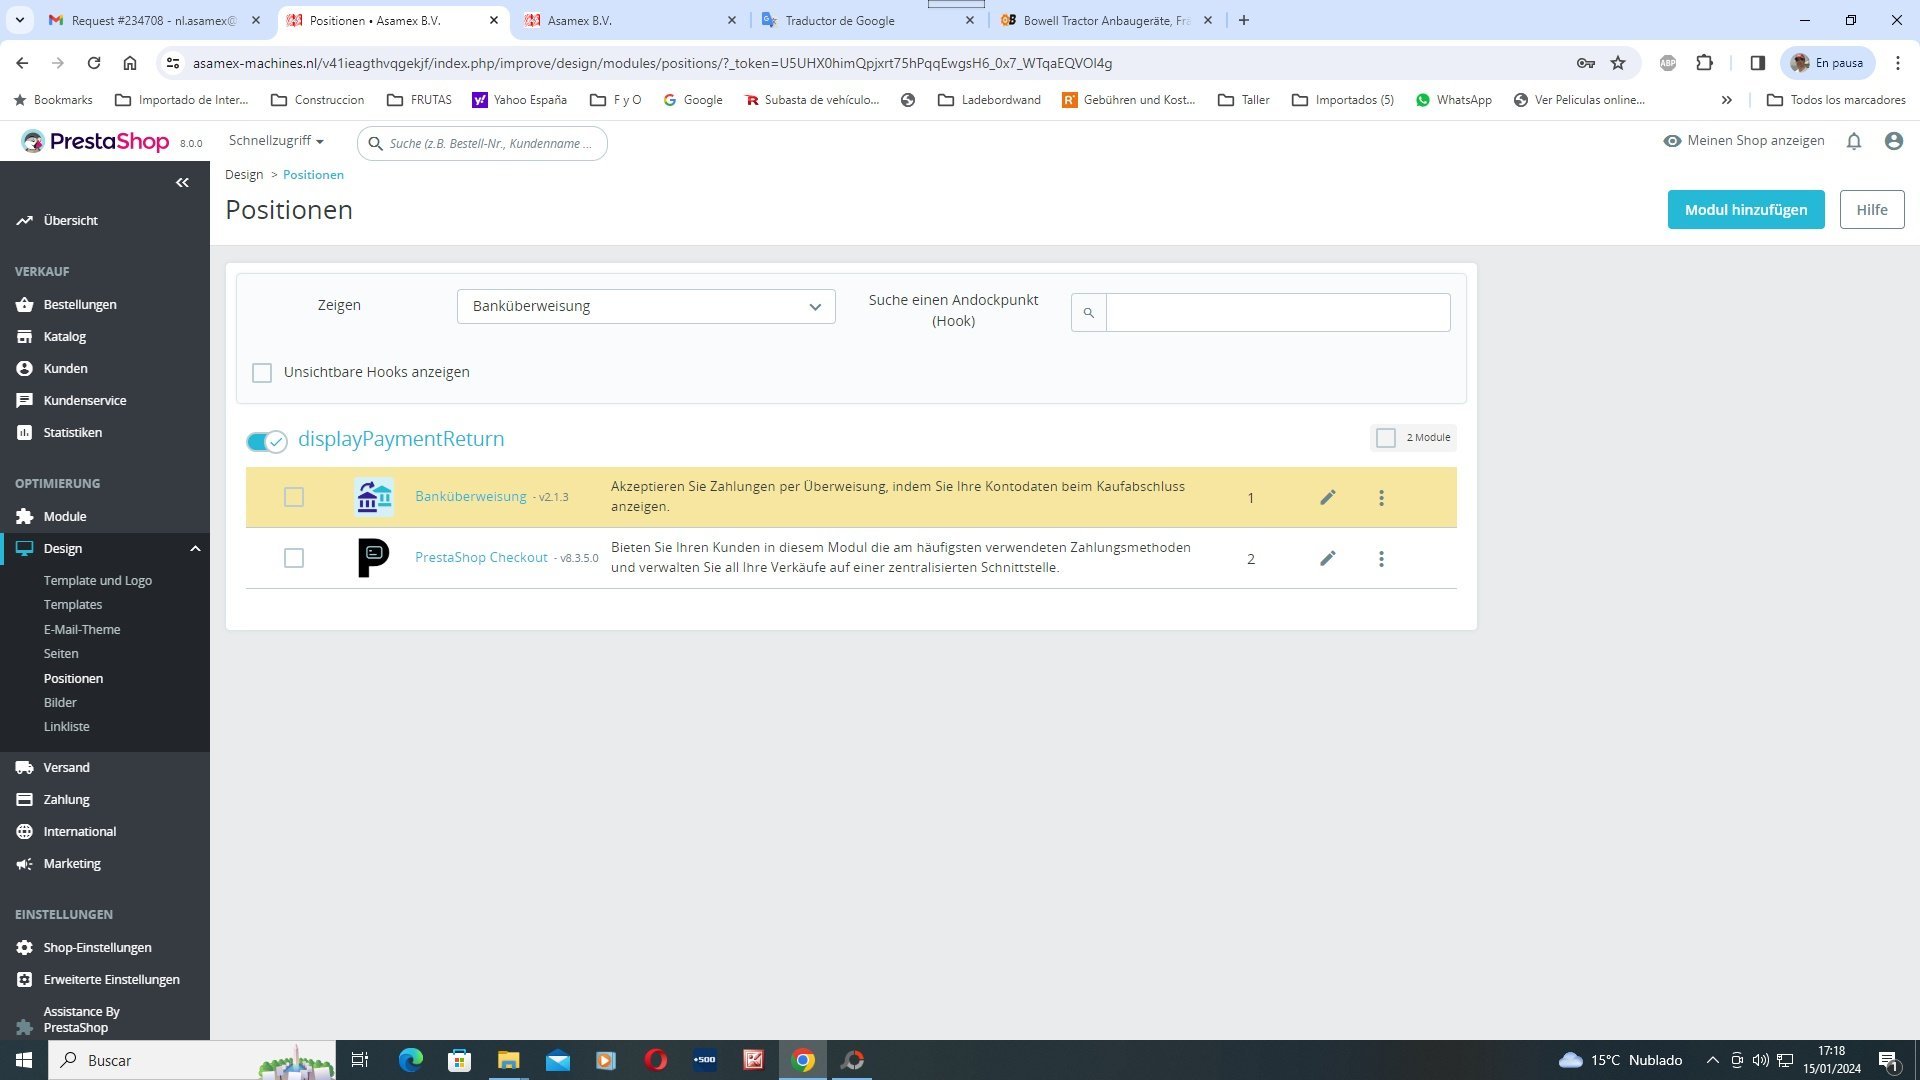This screenshot has height=1080, width=1920.
Task: Toggle the displayPaymentReturn hook switch
Action: point(266,441)
